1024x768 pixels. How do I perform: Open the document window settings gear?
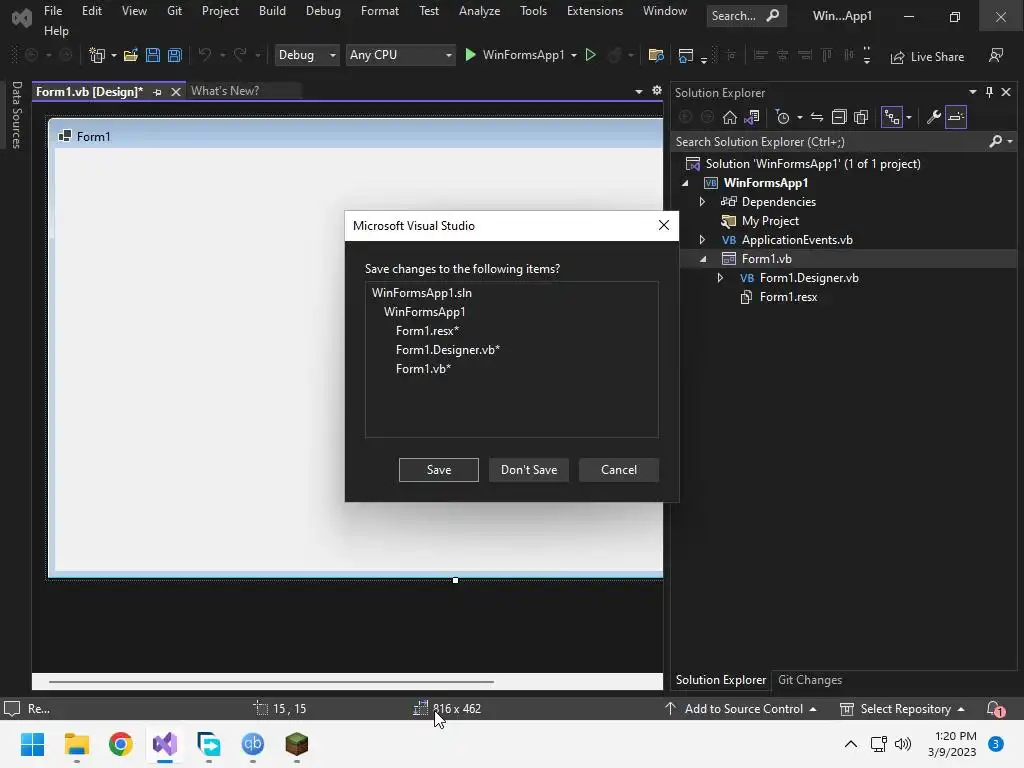click(x=656, y=91)
